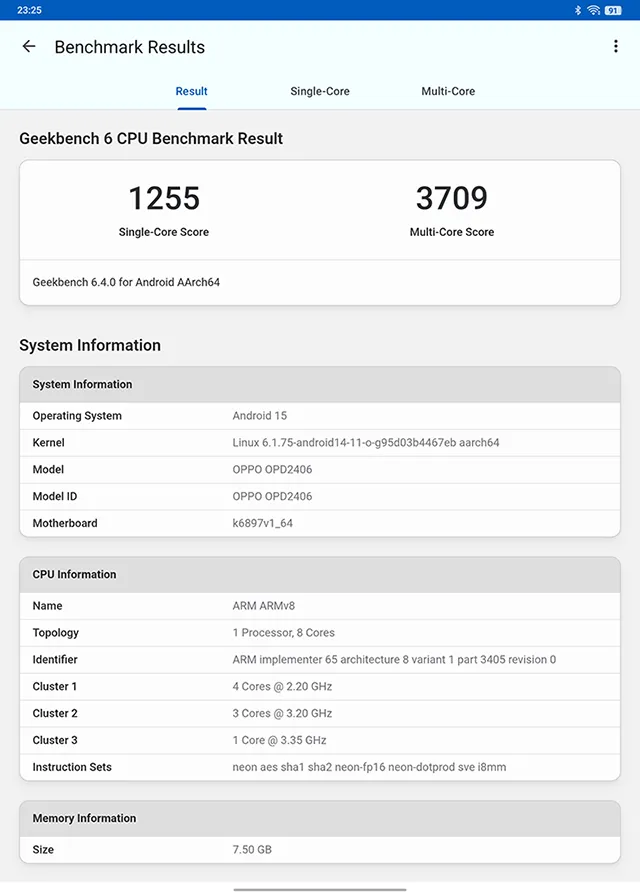Tap the Multi-Core Score label
The height and width of the screenshot is (896, 640).
[x=451, y=232]
